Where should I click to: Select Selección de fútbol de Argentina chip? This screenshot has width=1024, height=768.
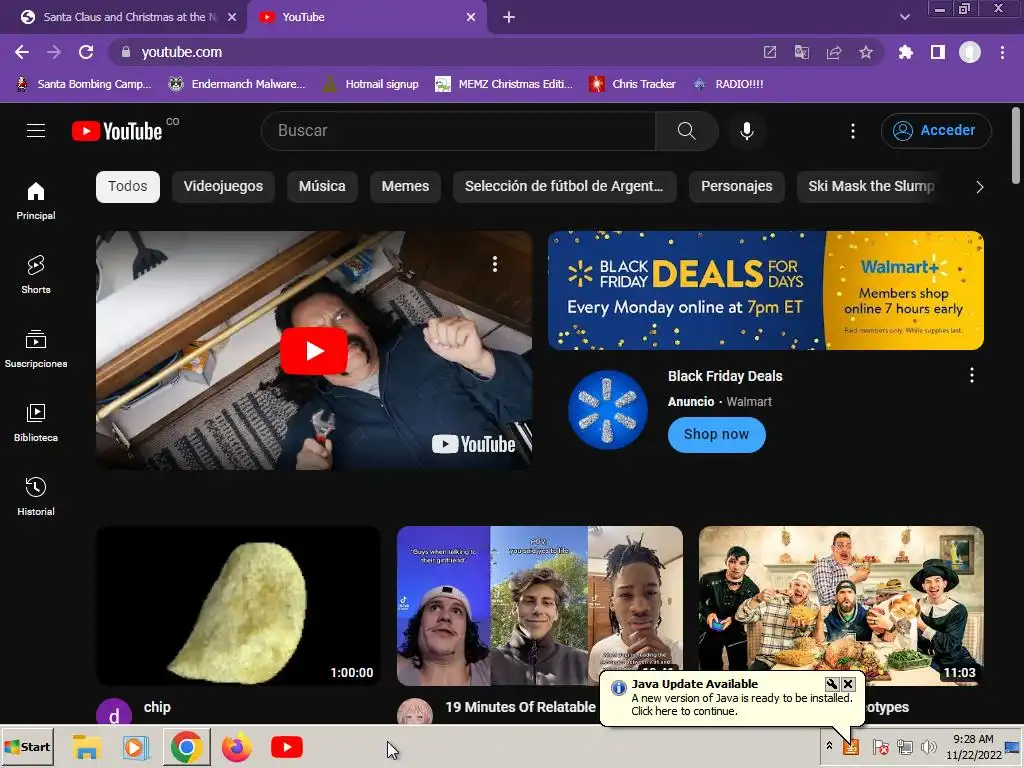pos(564,187)
